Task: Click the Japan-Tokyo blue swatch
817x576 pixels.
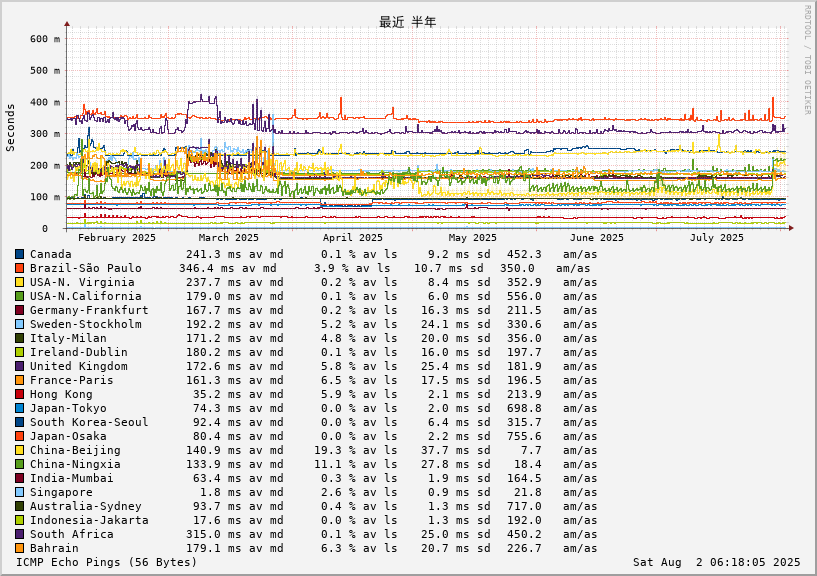Action: 19,409
